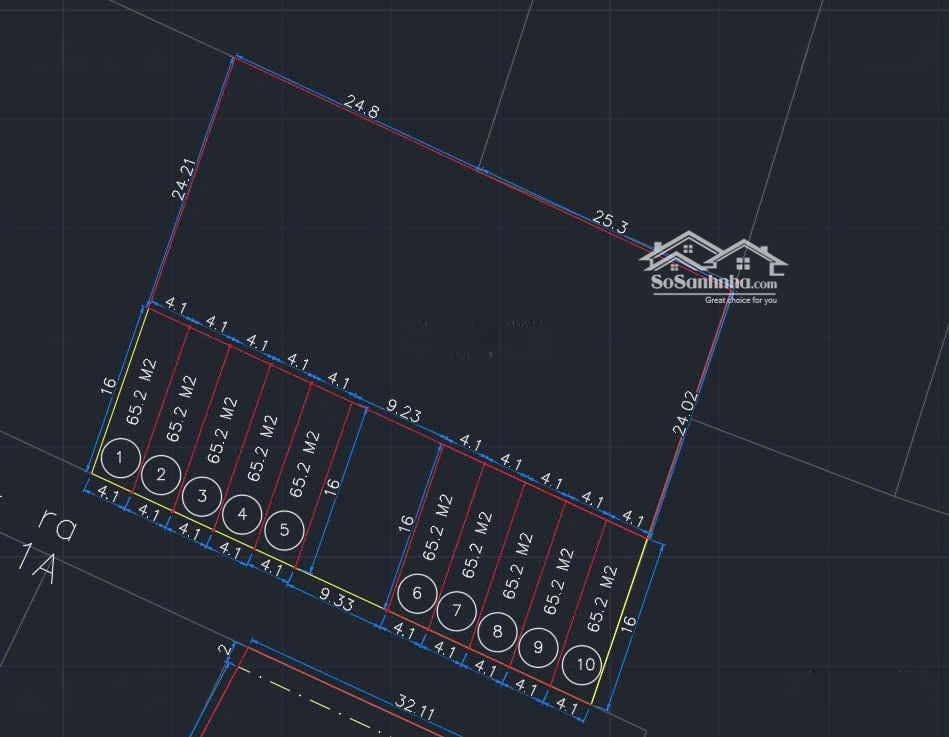This screenshot has width=949, height=737.
Task: Pick the circled lot number 3 marker
Action: [x=202, y=495]
